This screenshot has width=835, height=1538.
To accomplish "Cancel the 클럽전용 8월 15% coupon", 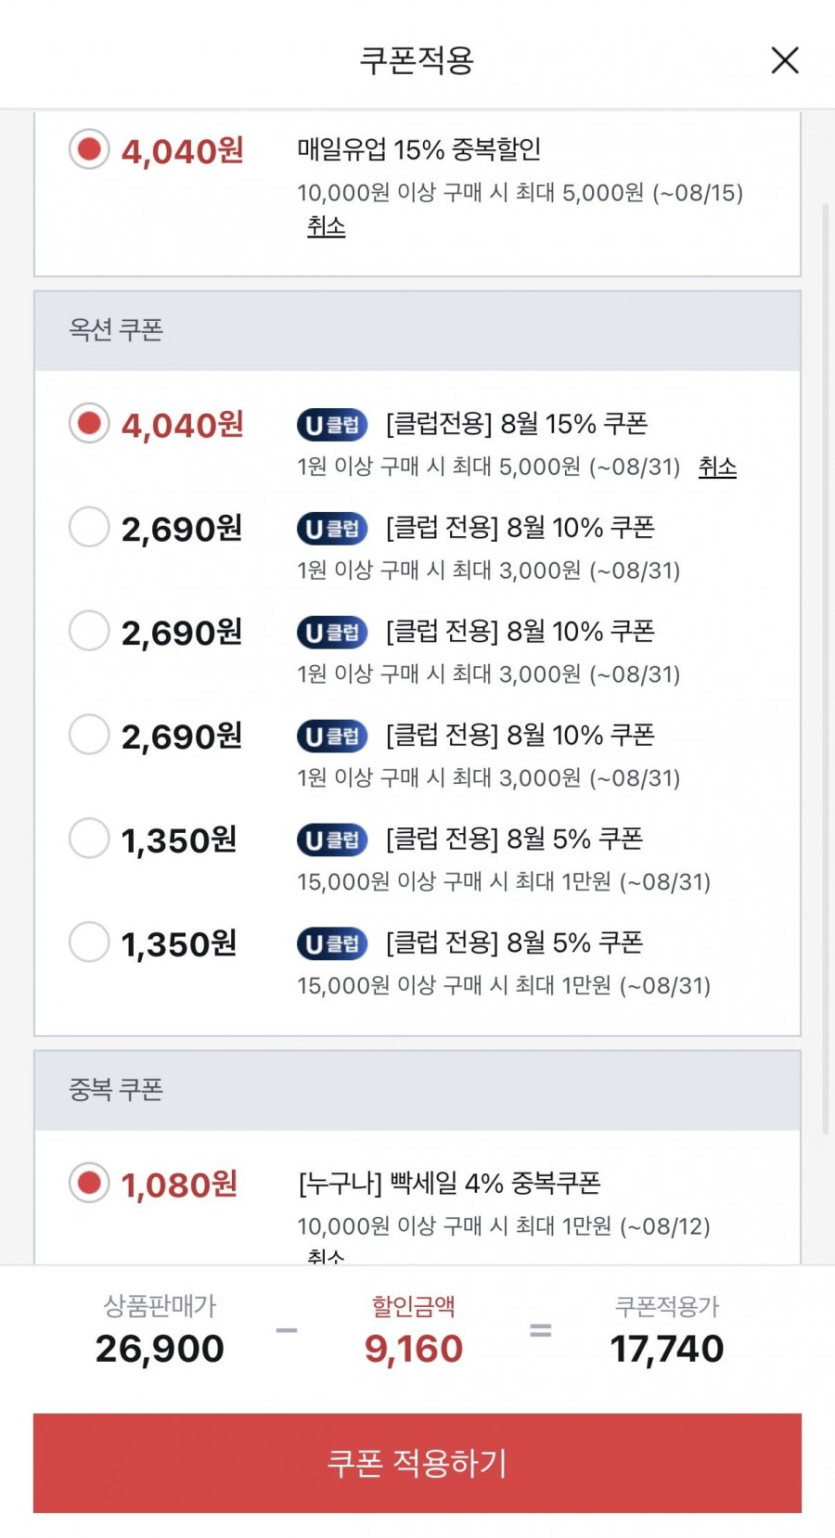I will [x=717, y=466].
